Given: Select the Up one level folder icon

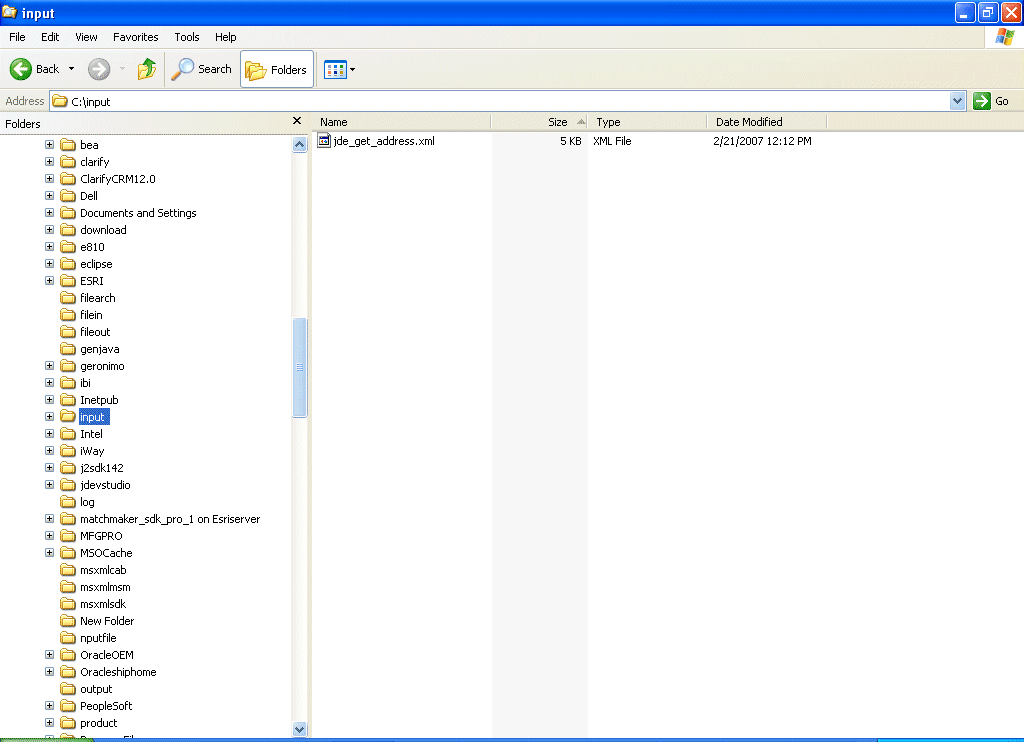Looking at the screenshot, I should click(146, 69).
